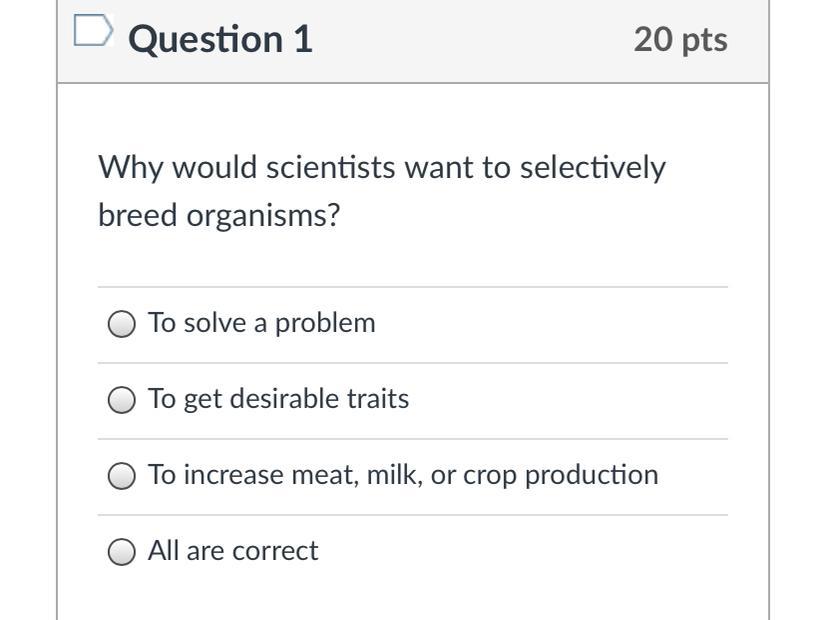Click the 'To get desirable traits' answer label
The width and height of the screenshot is (826, 620).
[x=278, y=399]
